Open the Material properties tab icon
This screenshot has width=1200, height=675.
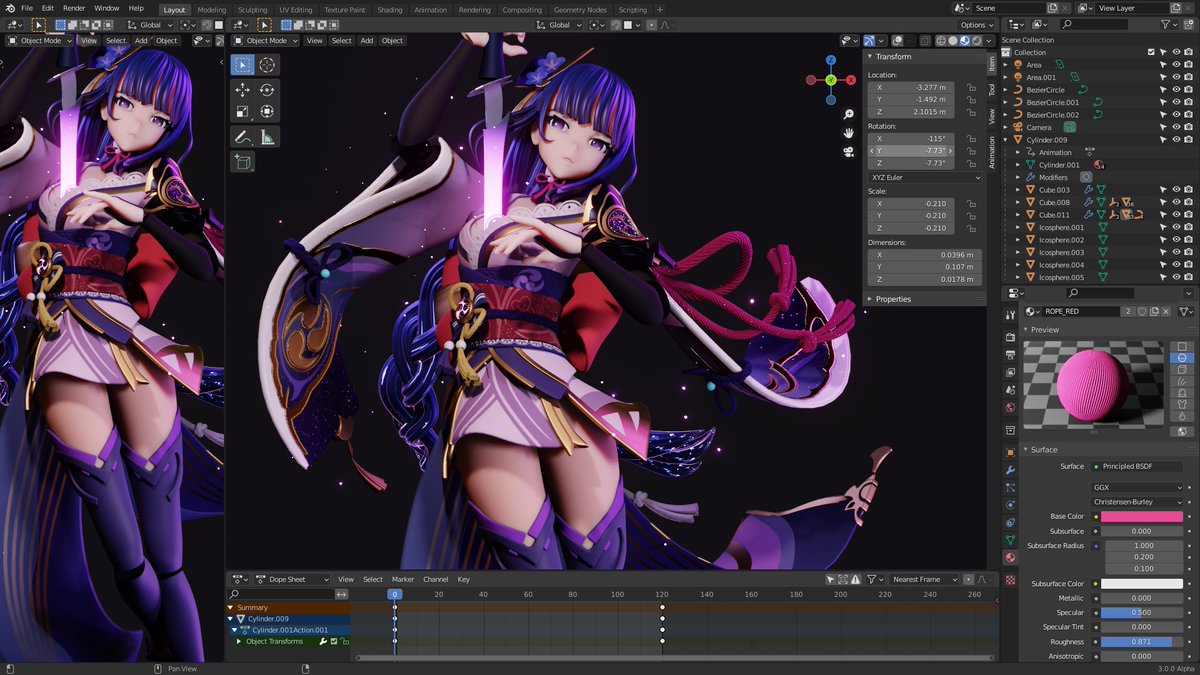click(x=1010, y=557)
